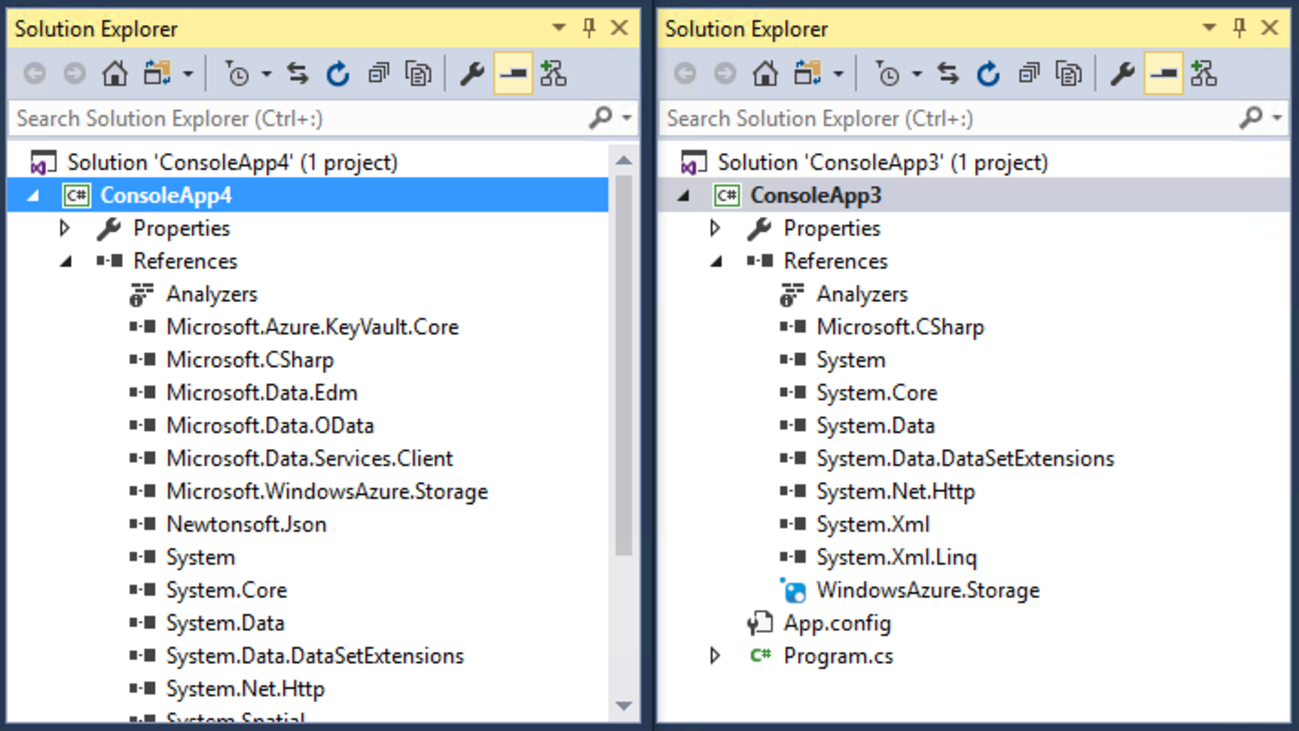1299x731 pixels.
Task: Click Pending Changes Filter clock icon in ConsoleApp4 panel
Action: [237, 73]
